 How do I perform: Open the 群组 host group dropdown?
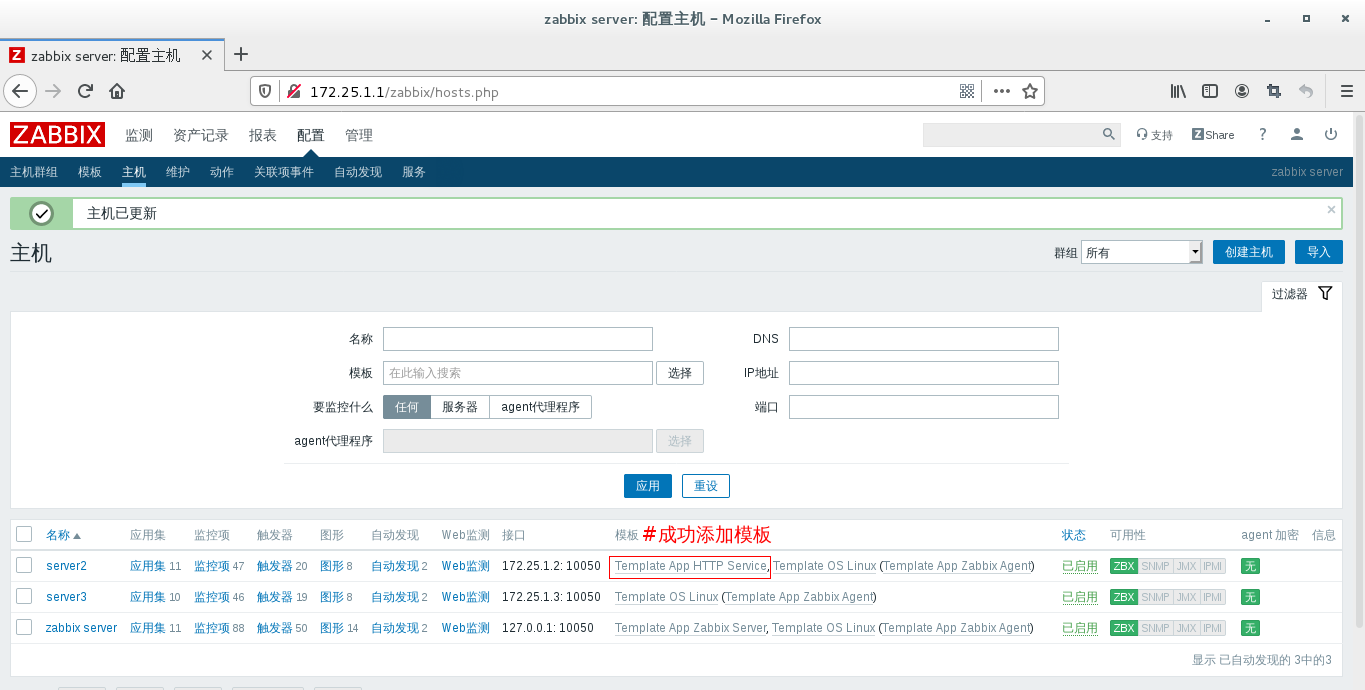[x=1142, y=252]
